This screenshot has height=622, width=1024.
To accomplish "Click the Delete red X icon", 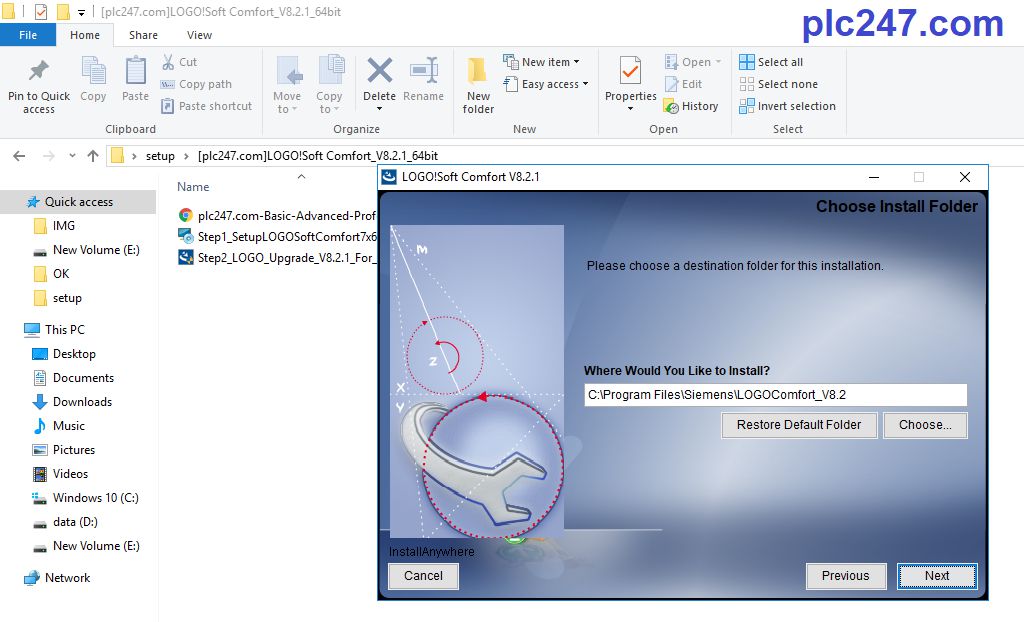I will tap(379, 71).
